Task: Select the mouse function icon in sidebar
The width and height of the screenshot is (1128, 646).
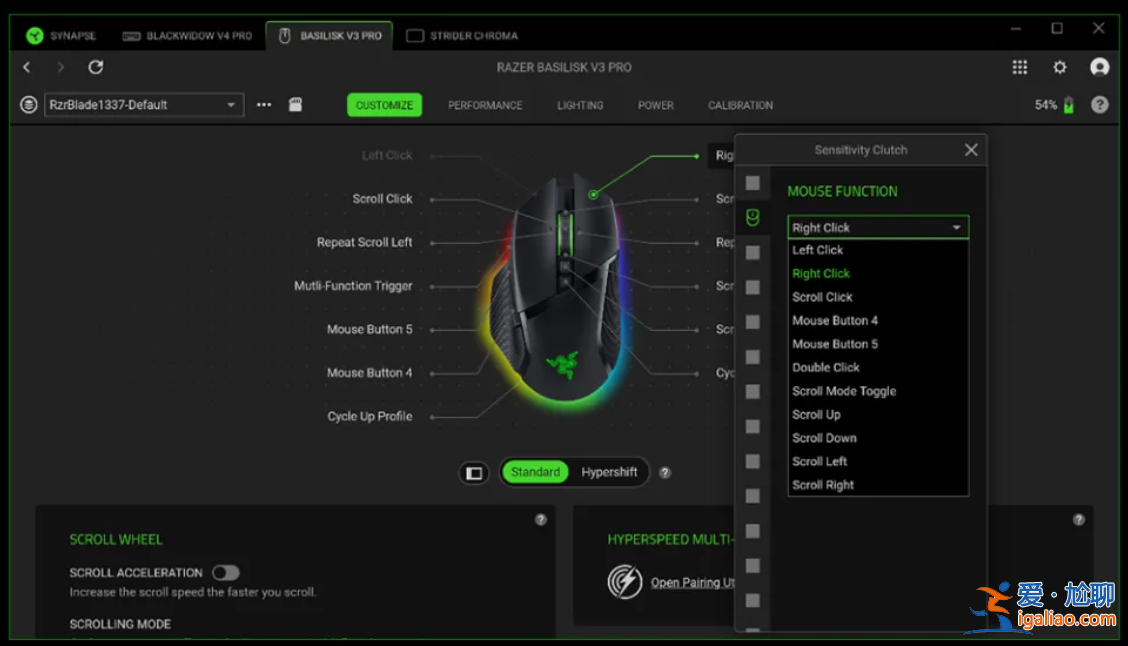Action: pos(753,218)
